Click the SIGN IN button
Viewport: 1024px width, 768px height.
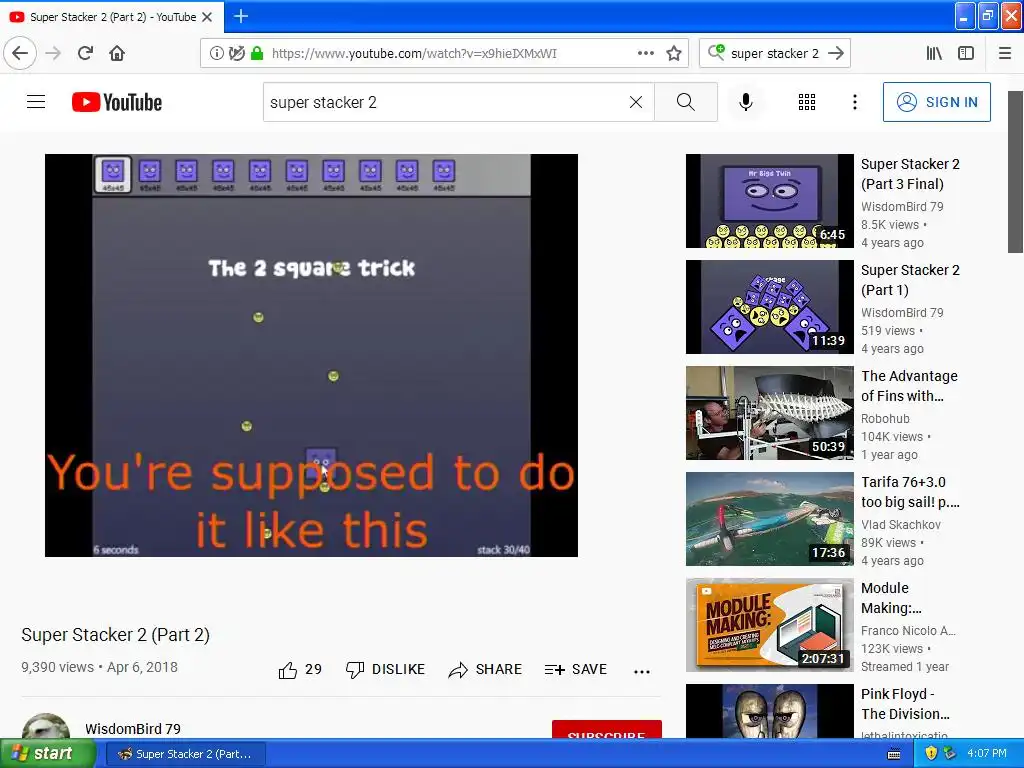click(936, 102)
